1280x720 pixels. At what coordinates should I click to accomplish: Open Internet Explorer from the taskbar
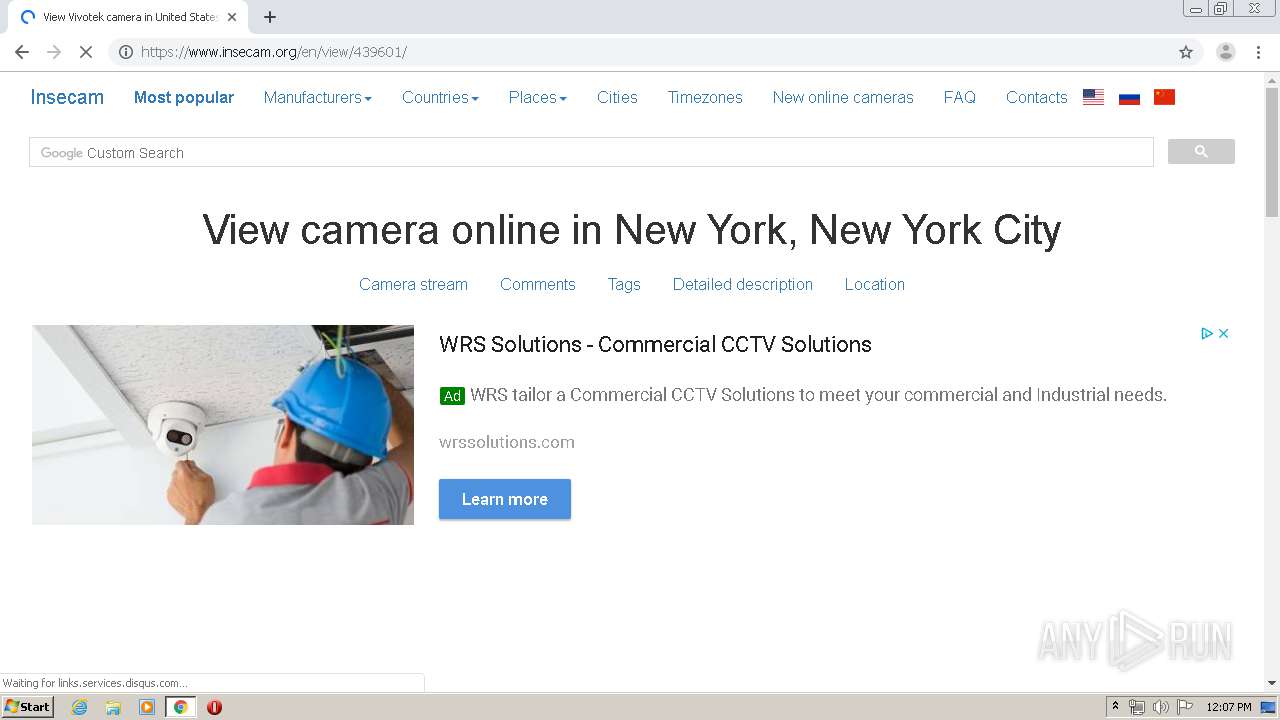(x=80, y=707)
